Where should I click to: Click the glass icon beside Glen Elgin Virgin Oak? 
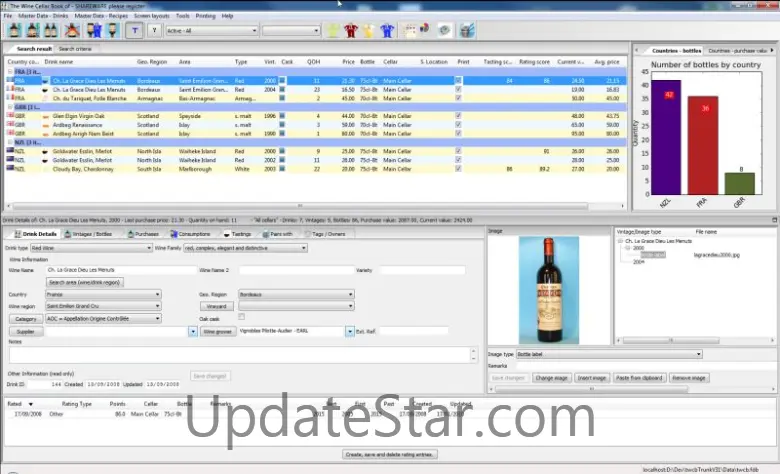point(45,116)
